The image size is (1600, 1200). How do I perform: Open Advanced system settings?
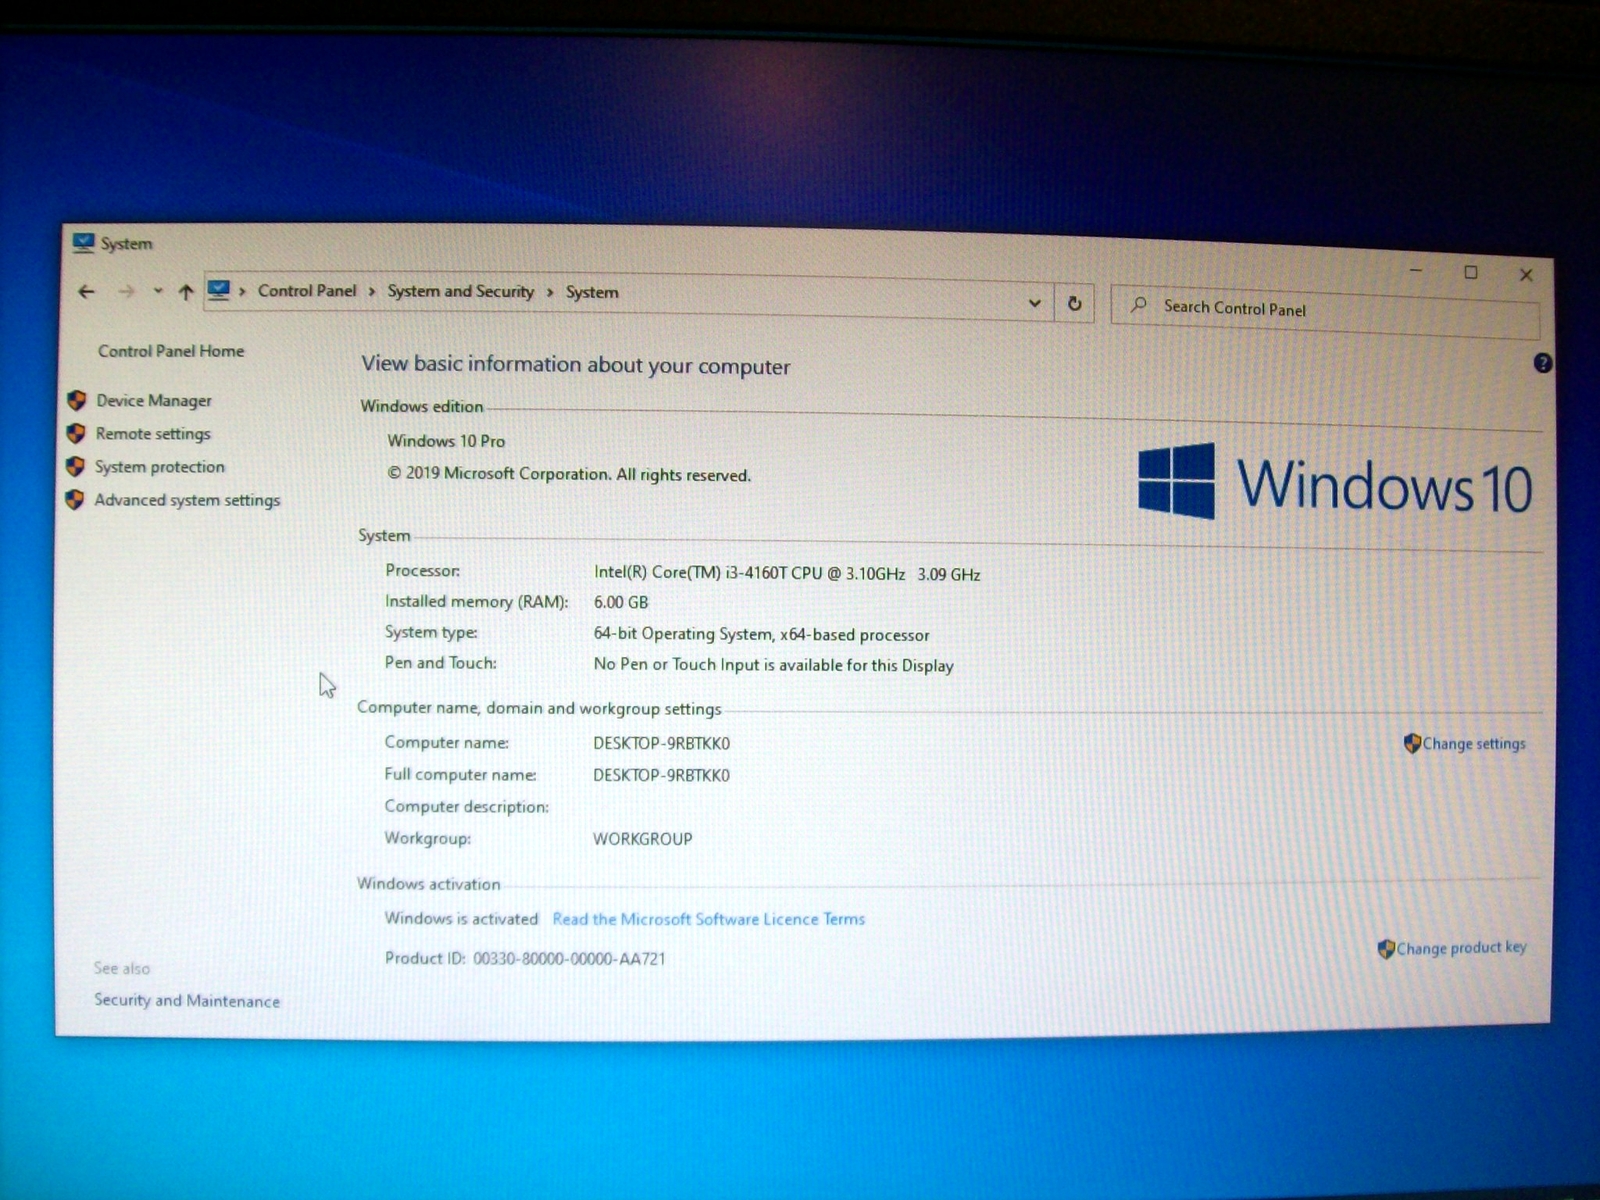pyautogui.click(x=187, y=500)
